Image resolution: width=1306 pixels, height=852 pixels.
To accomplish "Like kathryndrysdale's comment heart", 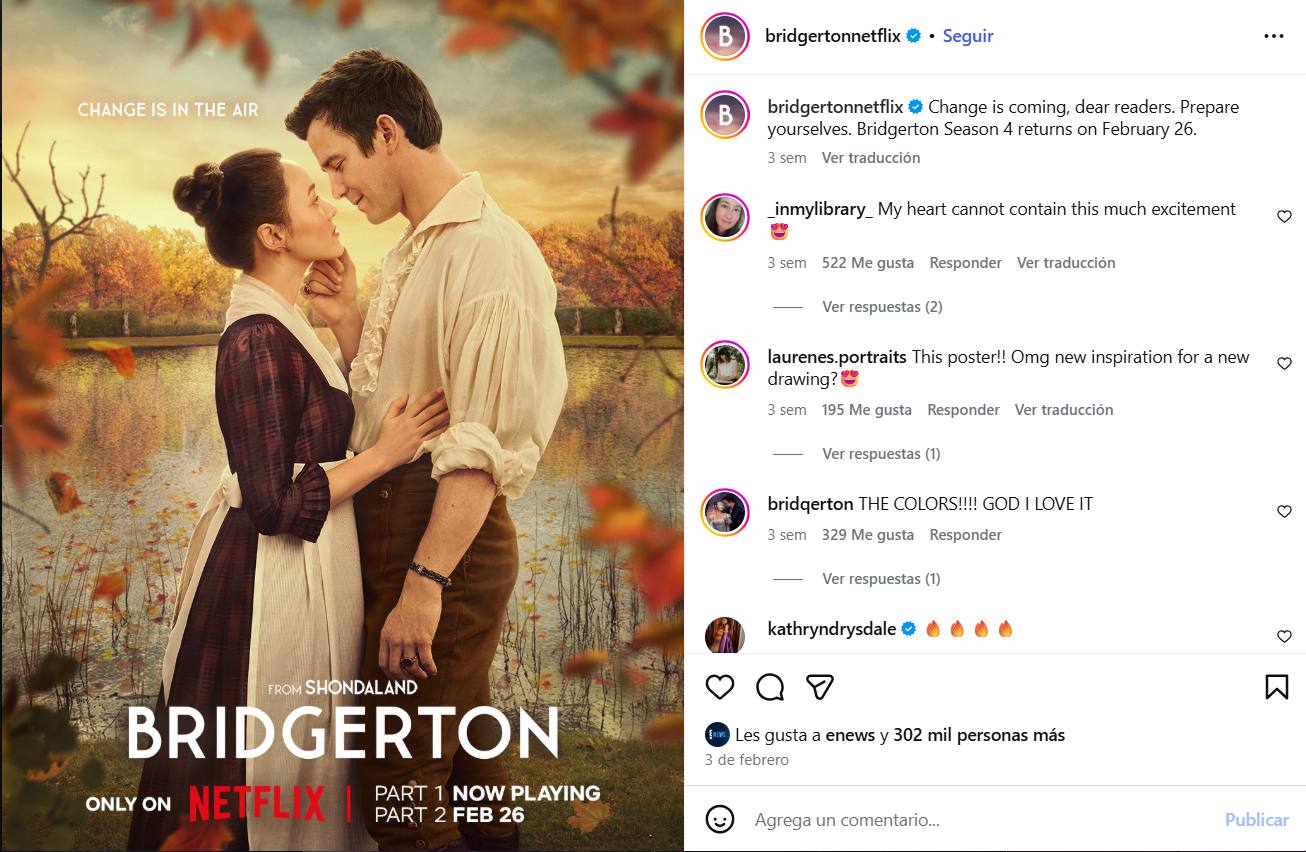I will tap(1284, 636).
